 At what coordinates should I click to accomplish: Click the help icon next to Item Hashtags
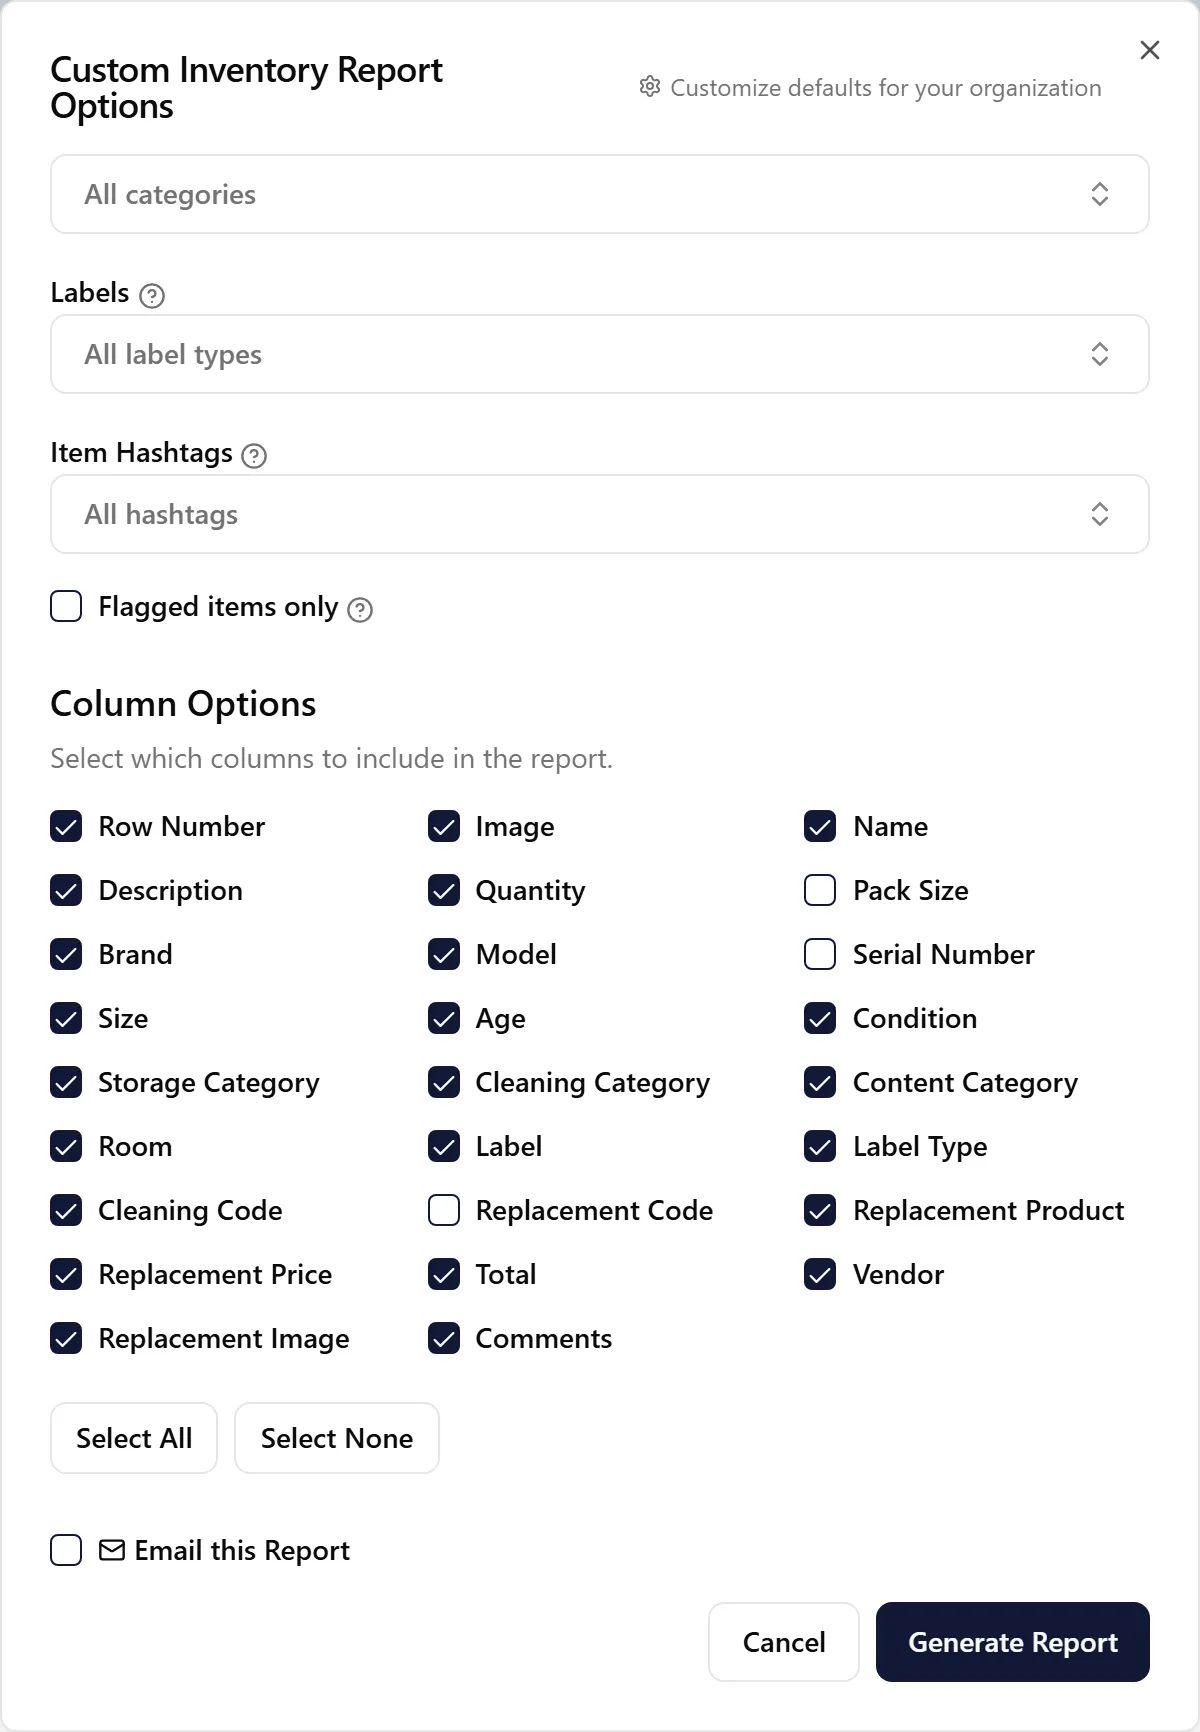coord(255,456)
